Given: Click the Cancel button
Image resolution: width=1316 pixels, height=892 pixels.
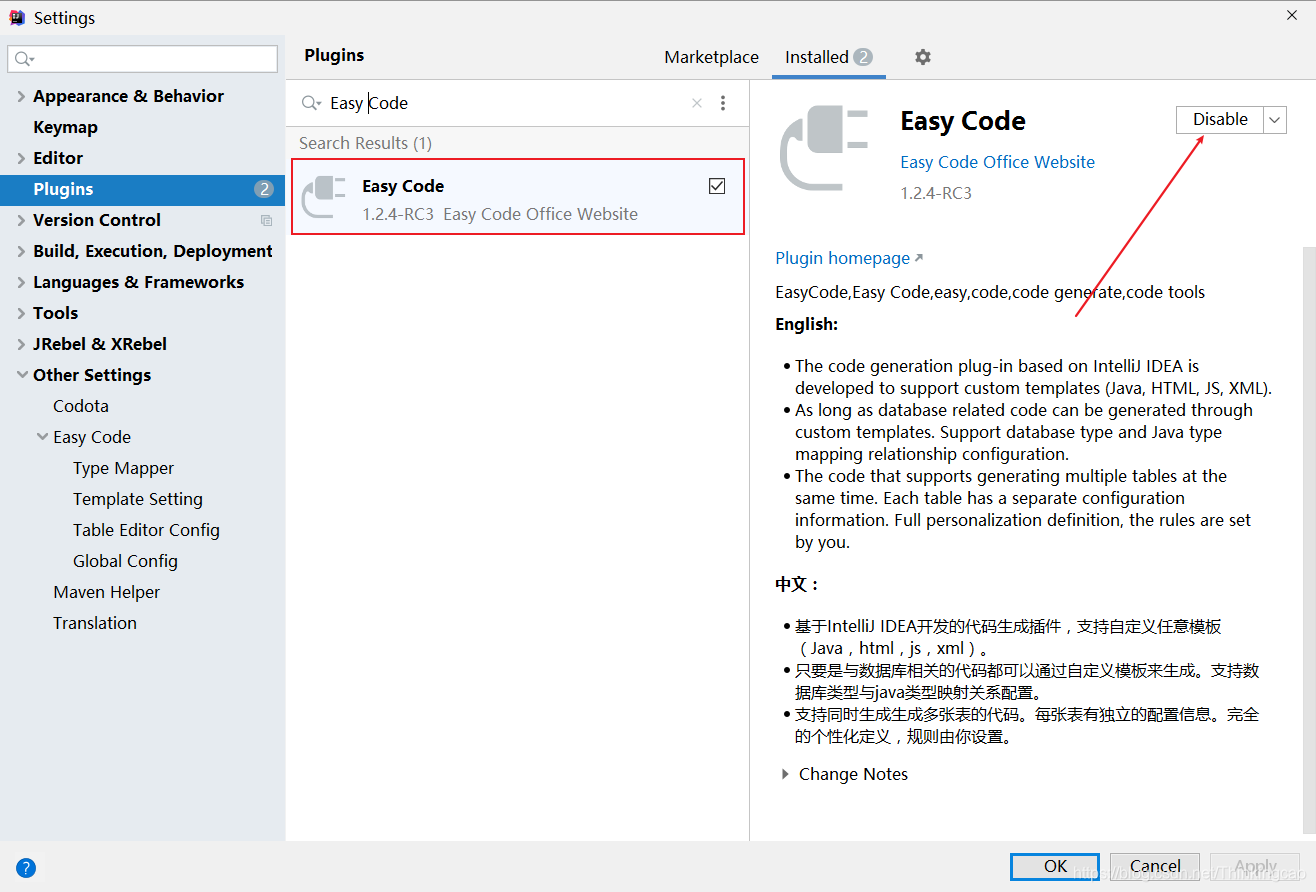Looking at the screenshot, I should click(1155, 867).
